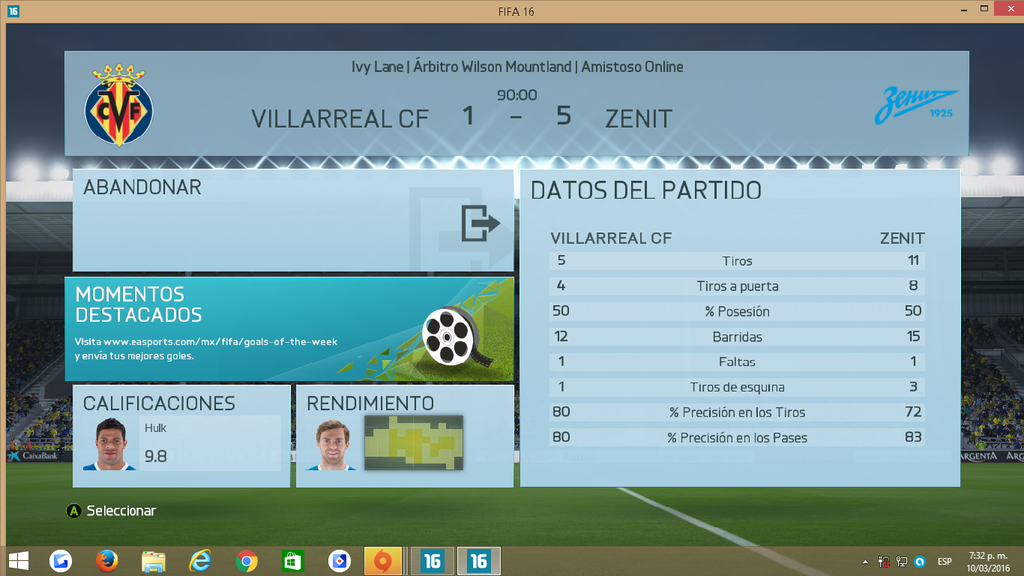Click the ESP input language indicator

(944, 562)
